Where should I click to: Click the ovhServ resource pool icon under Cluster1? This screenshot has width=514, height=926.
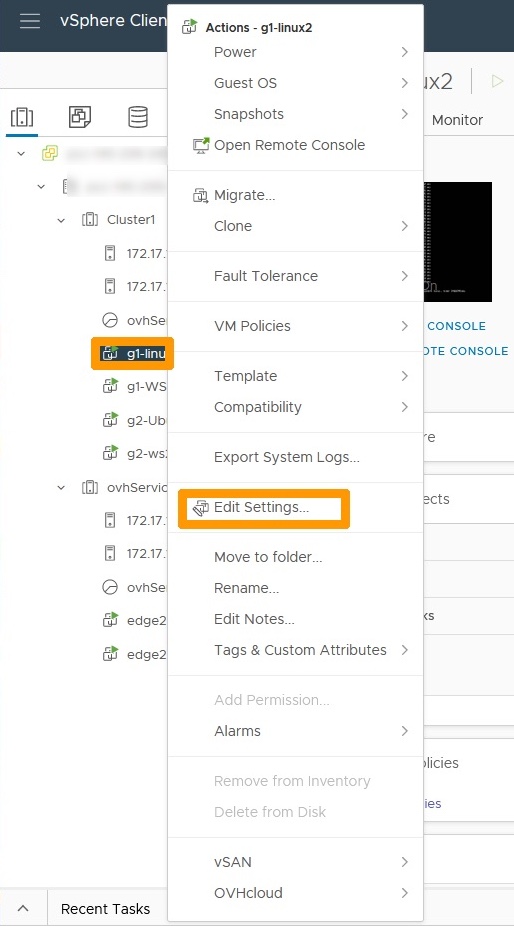(x=110, y=320)
